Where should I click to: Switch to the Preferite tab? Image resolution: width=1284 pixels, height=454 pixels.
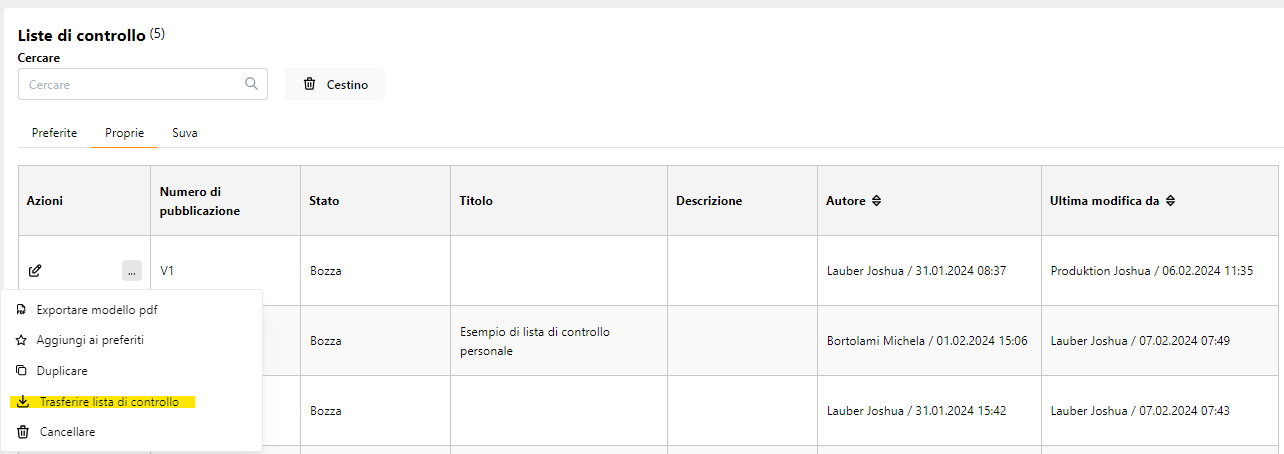tap(54, 133)
